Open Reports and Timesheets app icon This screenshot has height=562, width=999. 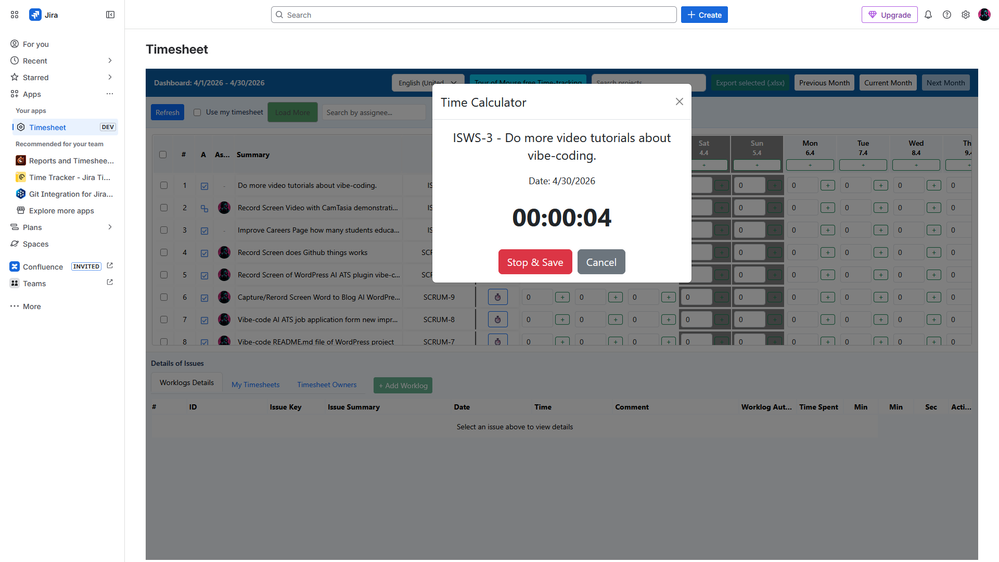point(20,161)
